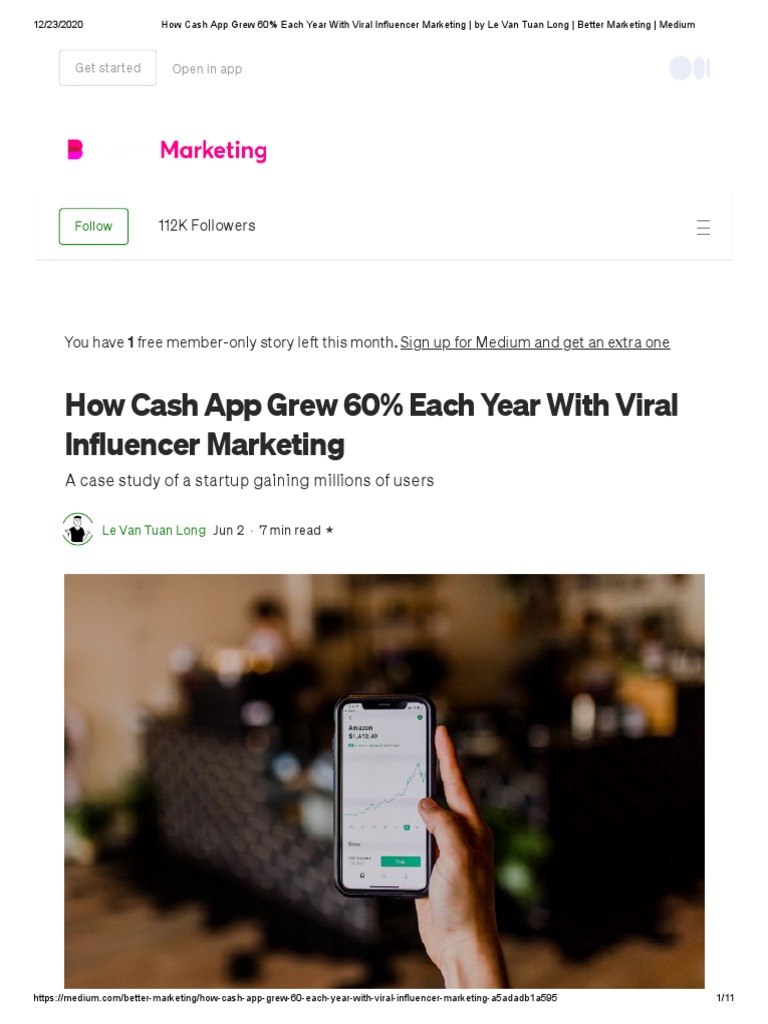
Task: Click Open in app link
Action: click(207, 69)
